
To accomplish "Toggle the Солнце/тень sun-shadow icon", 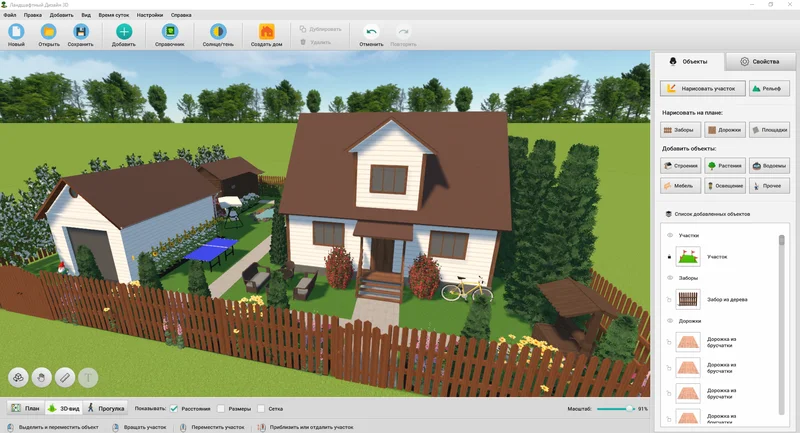I will coord(218,32).
